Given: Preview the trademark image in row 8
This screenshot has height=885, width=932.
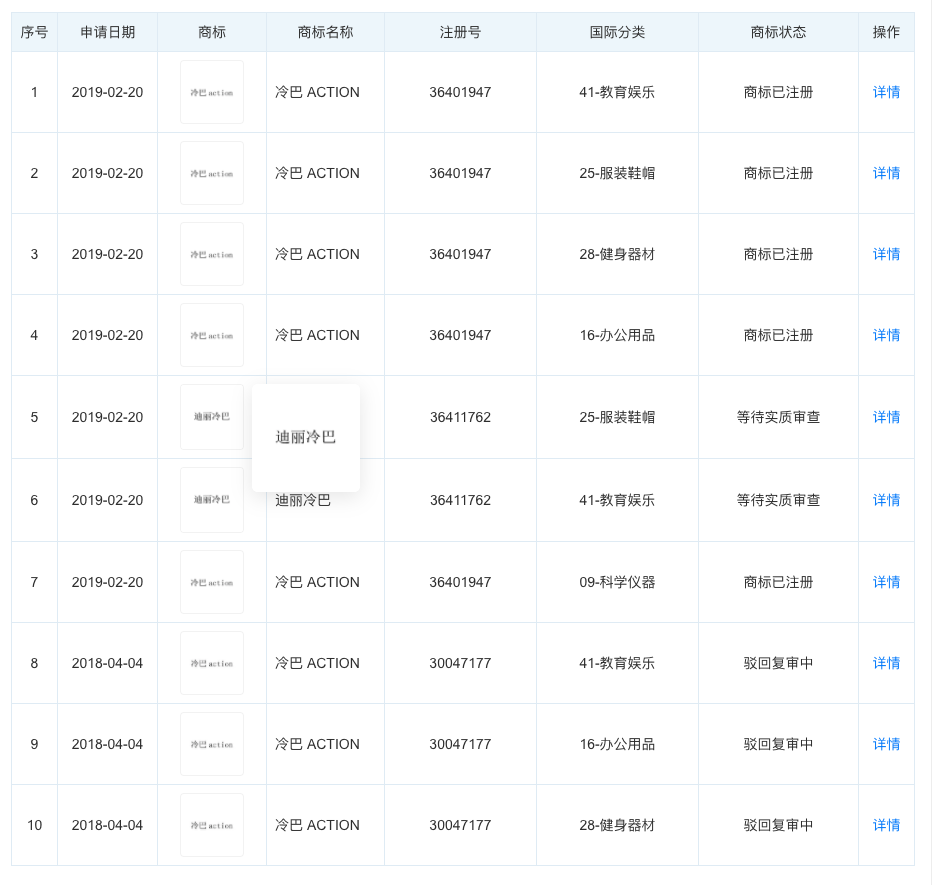Looking at the screenshot, I should pyautogui.click(x=212, y=663).
